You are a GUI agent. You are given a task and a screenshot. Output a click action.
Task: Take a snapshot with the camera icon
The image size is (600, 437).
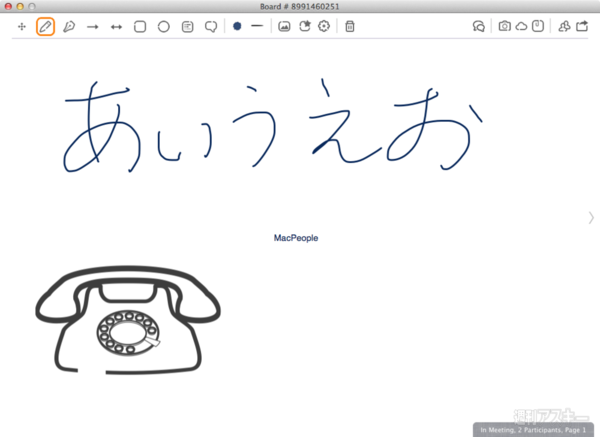click(x=505, y=26)
